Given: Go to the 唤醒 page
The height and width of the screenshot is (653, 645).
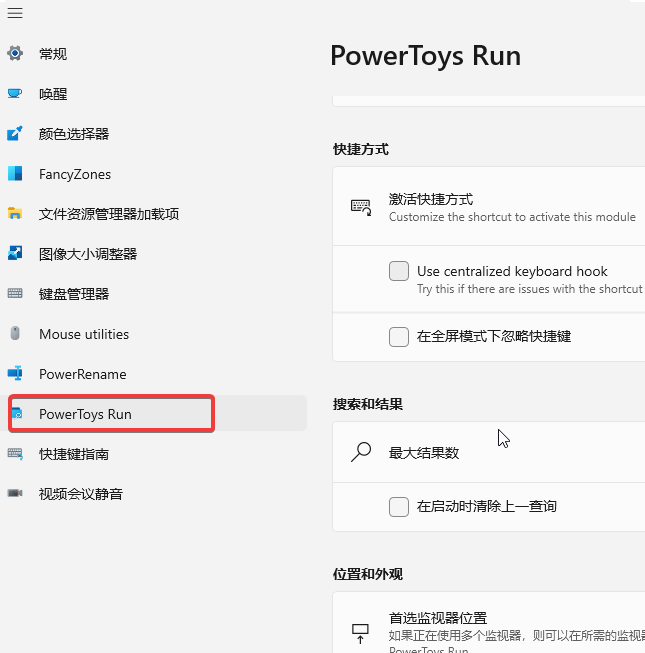Looking at the screenshot, I should (153, 93).
